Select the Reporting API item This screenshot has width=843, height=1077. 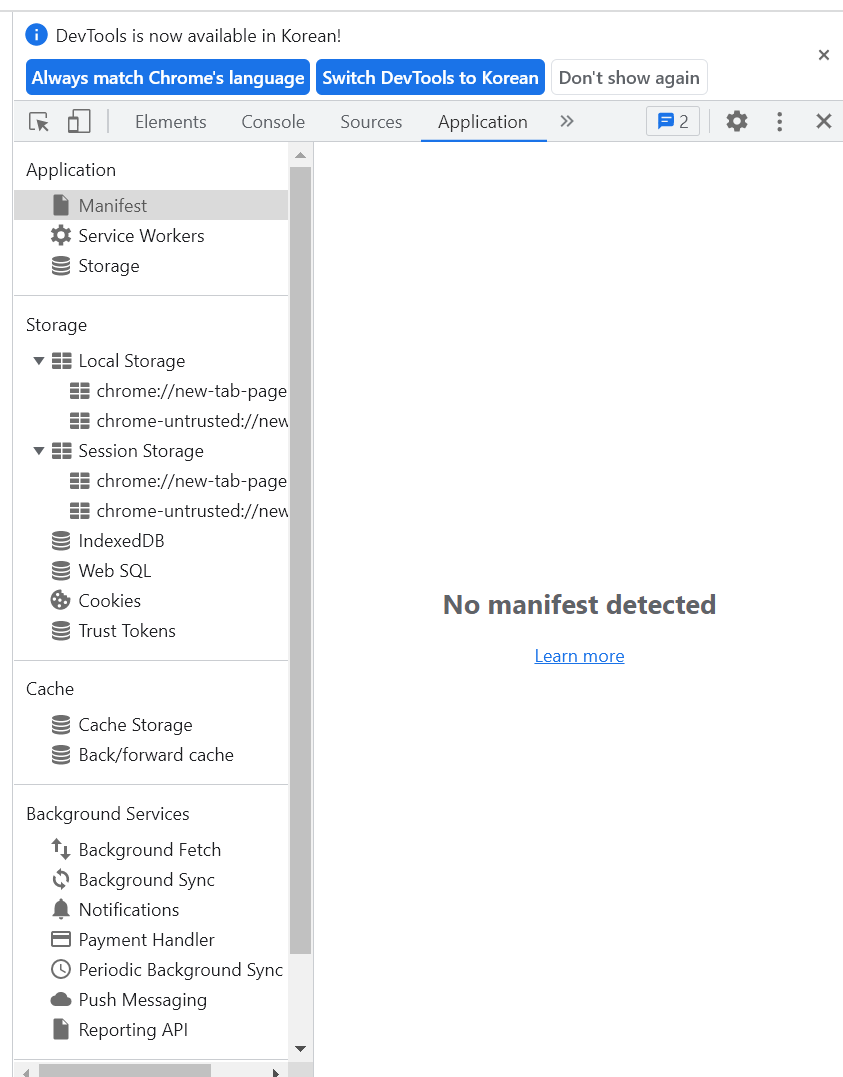[x=151, y=1030]
